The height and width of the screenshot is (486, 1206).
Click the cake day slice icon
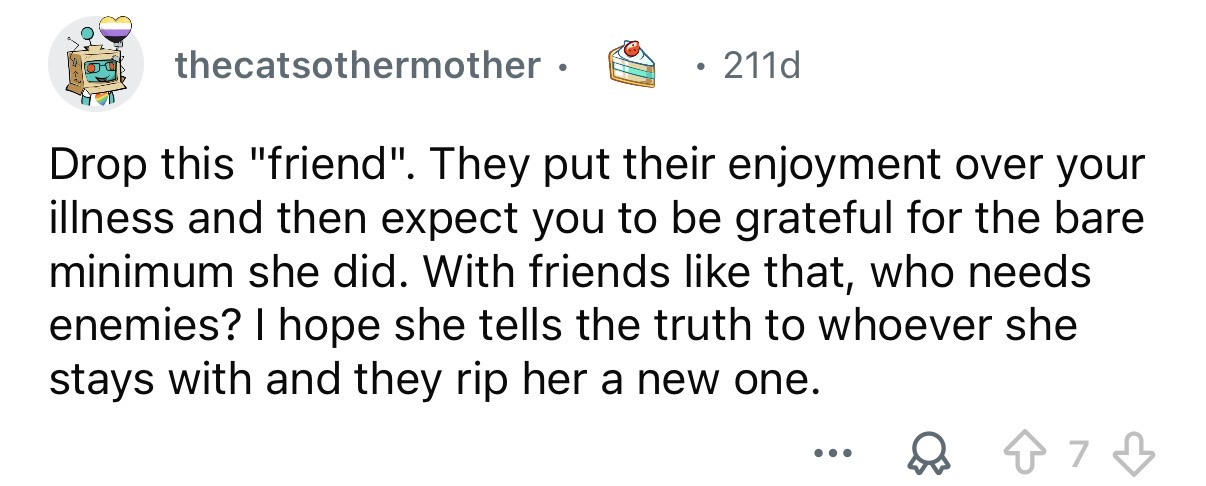tap(630, 65)
